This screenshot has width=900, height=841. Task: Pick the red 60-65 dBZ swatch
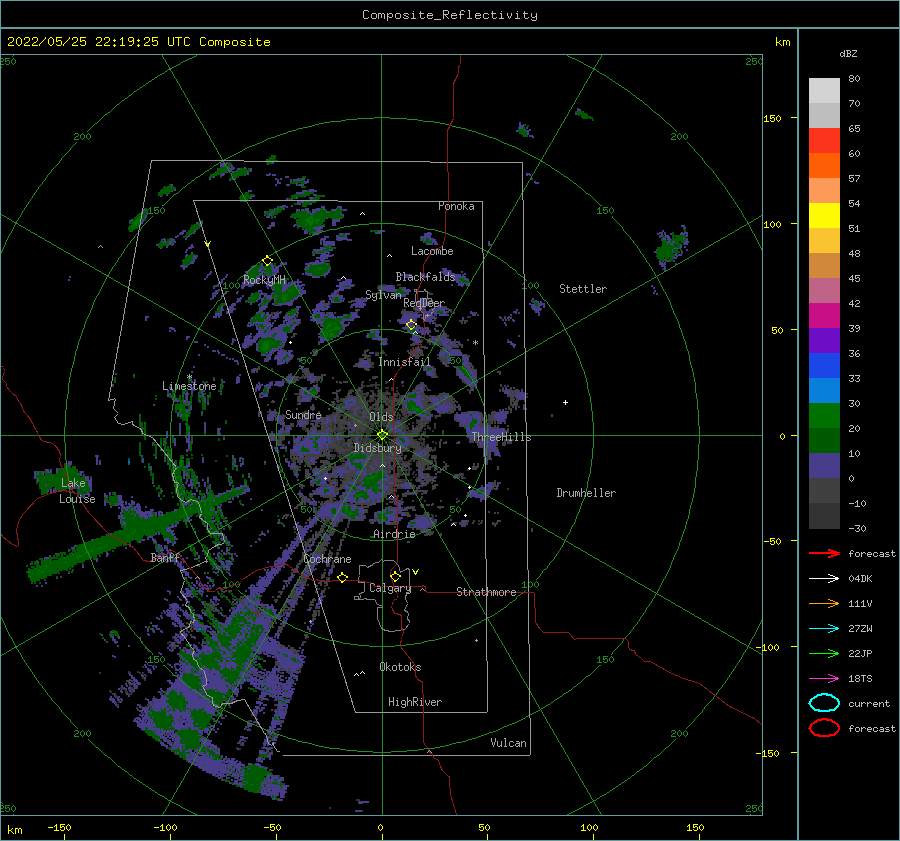pyautogui.click(x=824, y=141)
